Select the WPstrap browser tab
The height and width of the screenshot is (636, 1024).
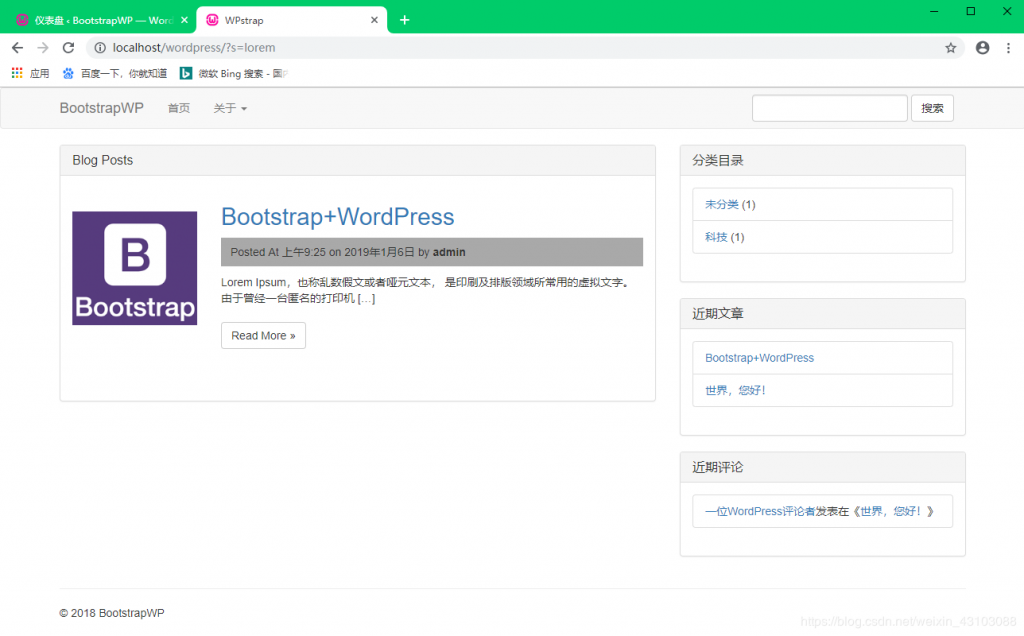click(292, 20)
